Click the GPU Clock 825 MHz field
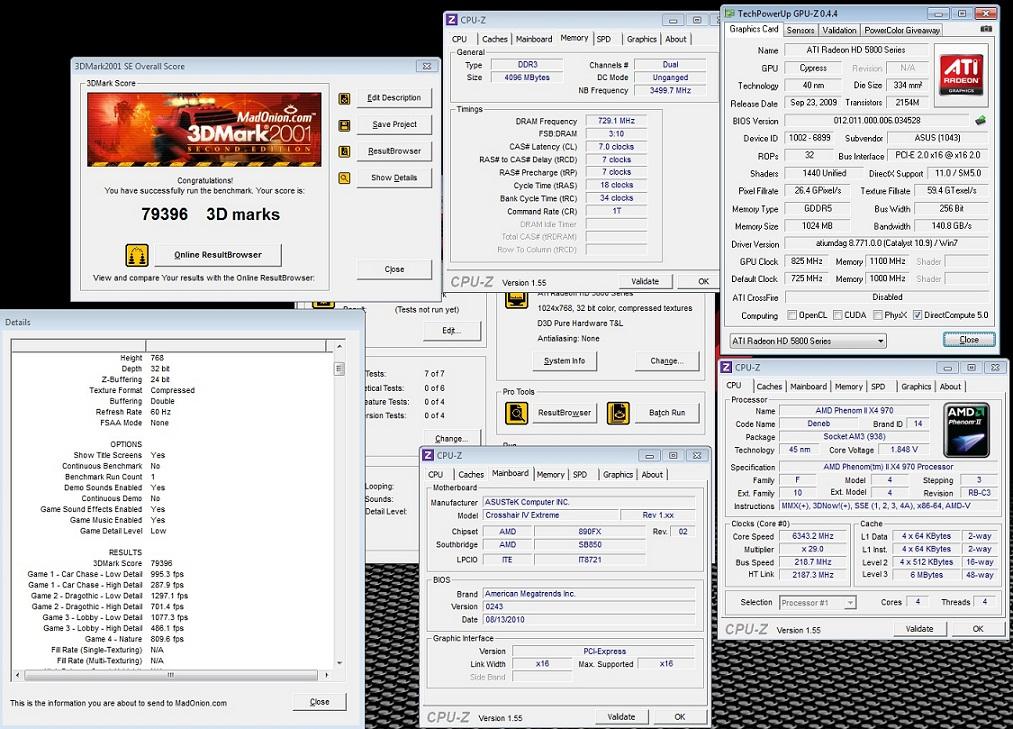 [807, 261]
